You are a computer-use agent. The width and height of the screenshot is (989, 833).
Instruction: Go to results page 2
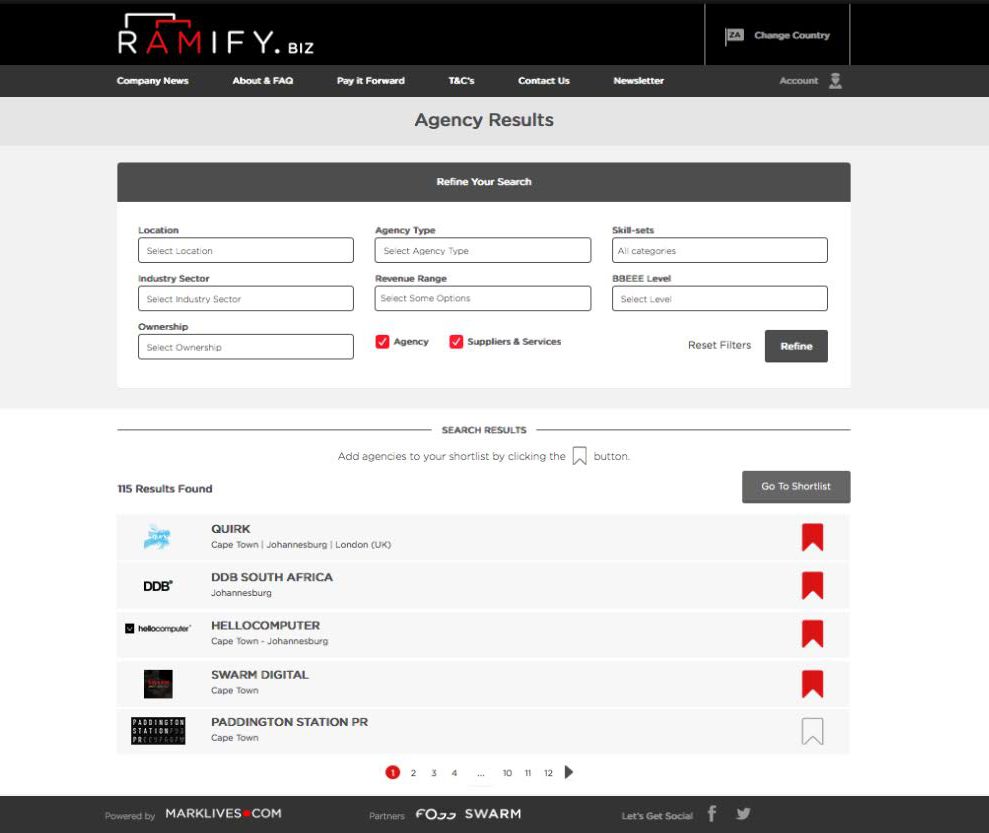[x=413, y=773]
